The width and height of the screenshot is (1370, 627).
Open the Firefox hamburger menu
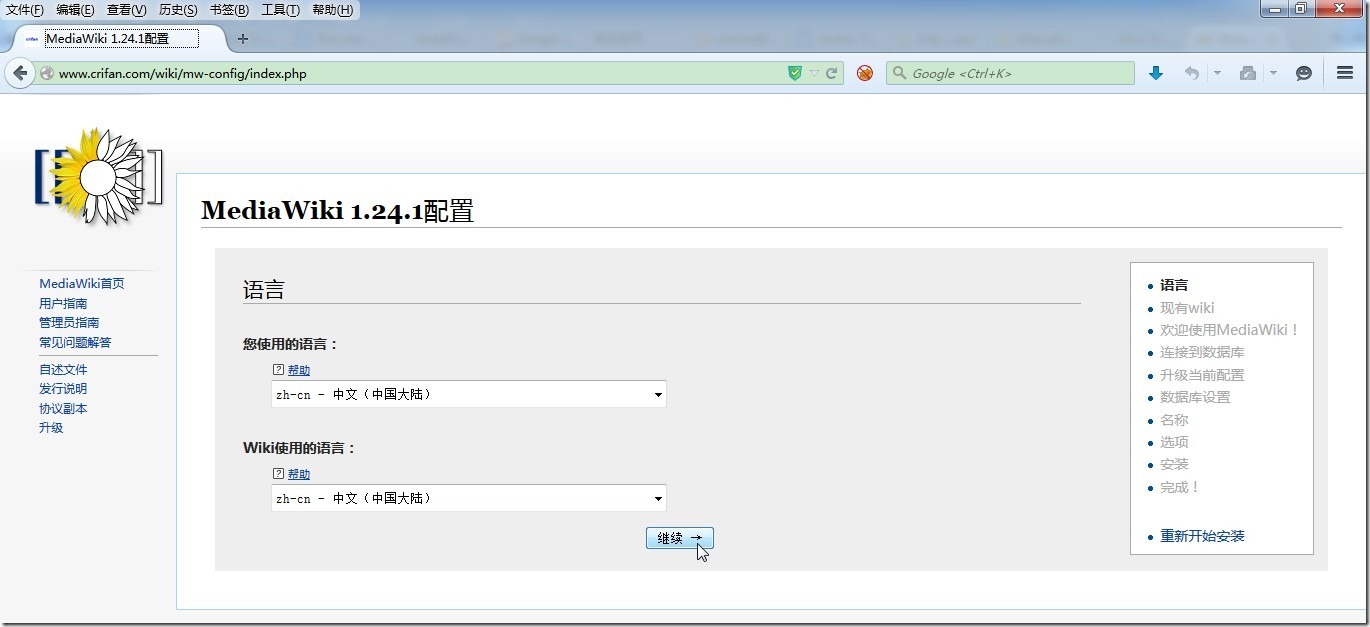tap(1345, 73)
